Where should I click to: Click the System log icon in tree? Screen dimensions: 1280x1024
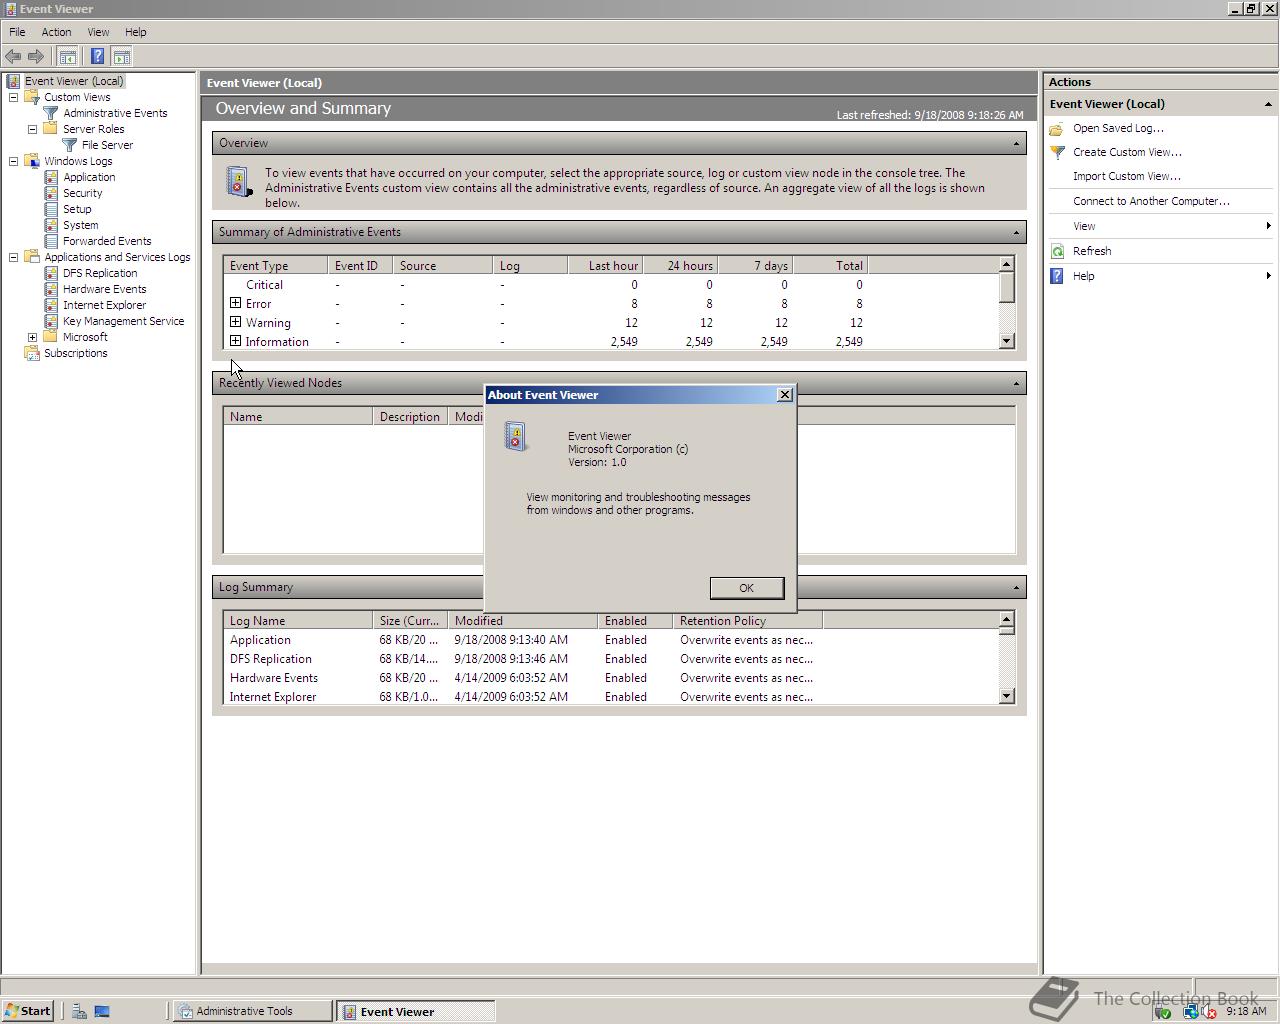tap(51, 225)
